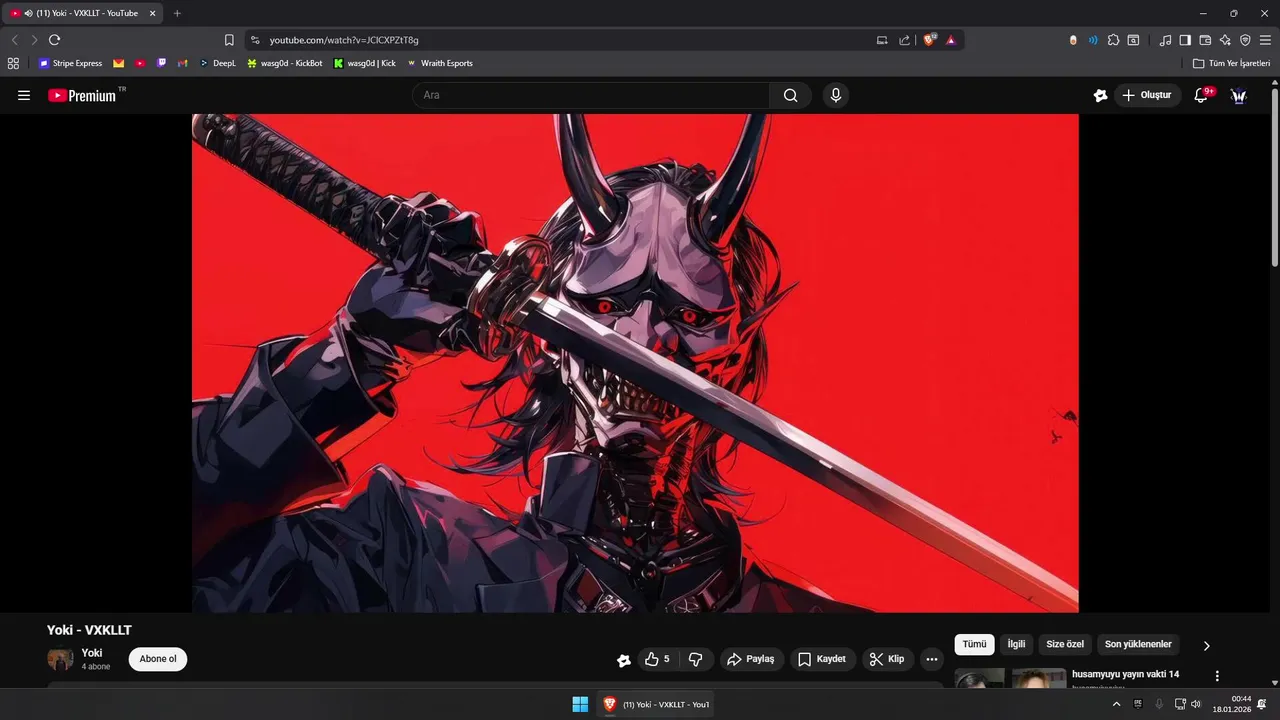The height and width of the screenshot is (720, 1280).
Task: Open the wasg0d | Kick bookmark
Action: 365,63
